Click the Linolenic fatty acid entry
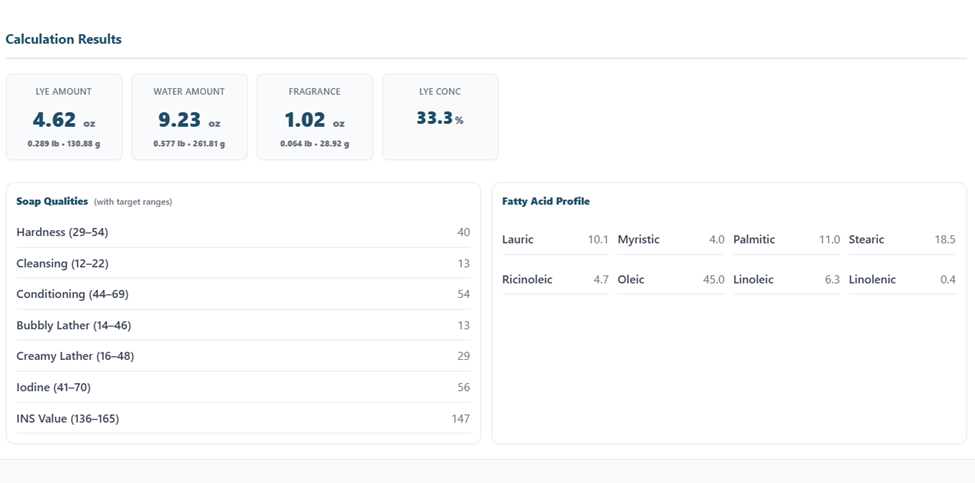This screenshot has width=975, height=483. pyautogui.click(x=901, y=280)
